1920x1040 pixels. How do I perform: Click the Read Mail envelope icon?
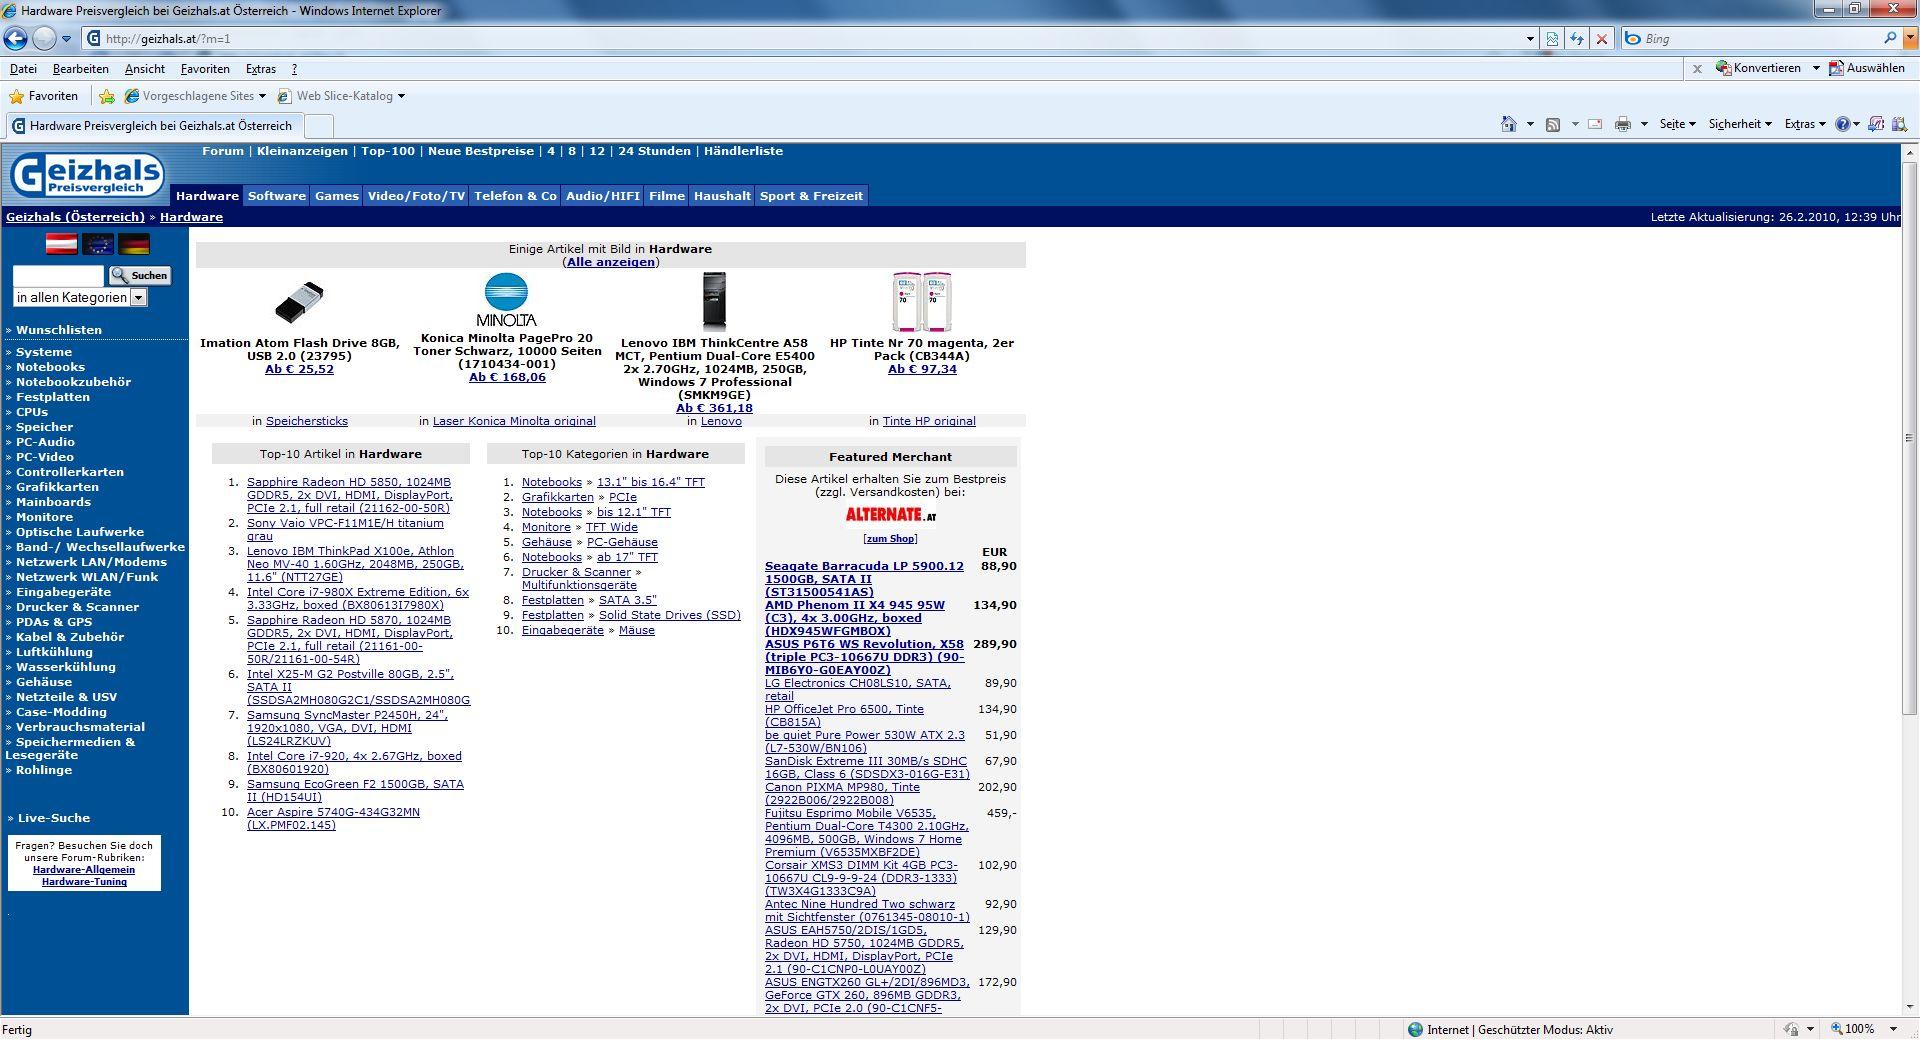1595,124
